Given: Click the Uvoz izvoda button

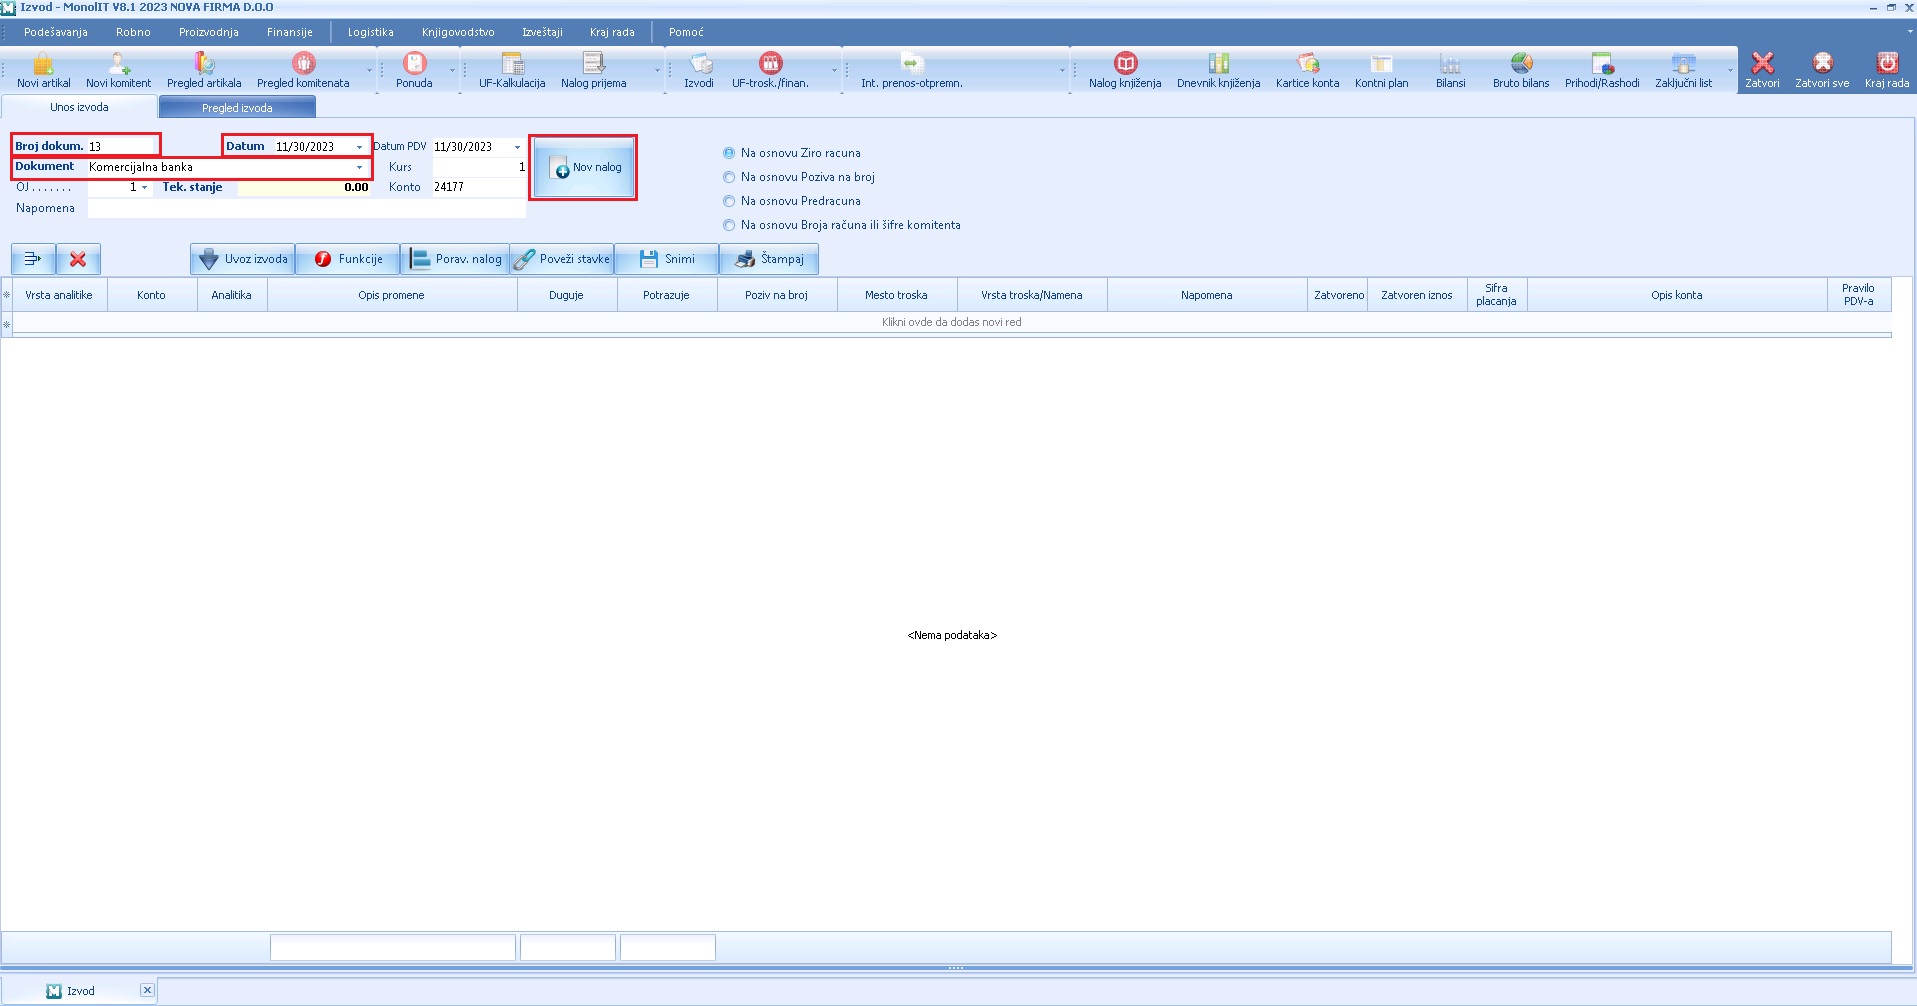Looking at the screenshot, I should click(243, 259).
